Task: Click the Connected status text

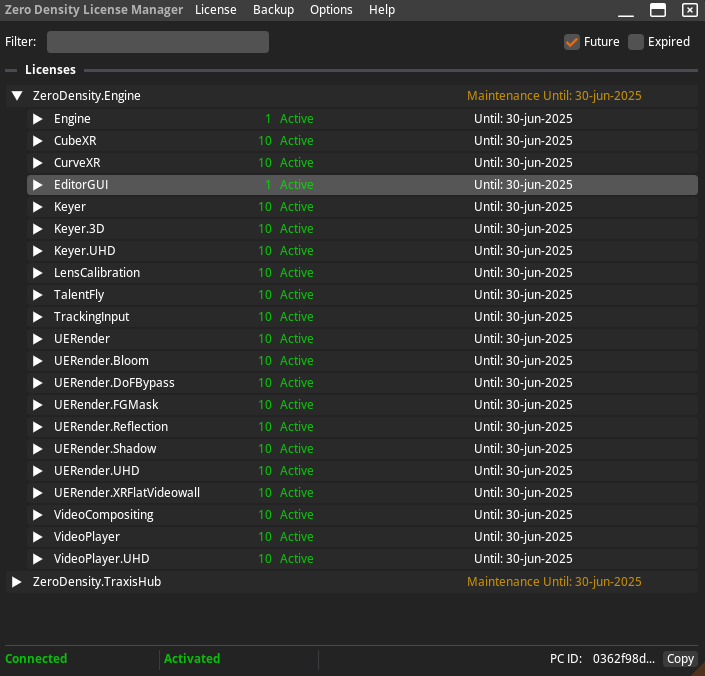Action: coord(36,659)
